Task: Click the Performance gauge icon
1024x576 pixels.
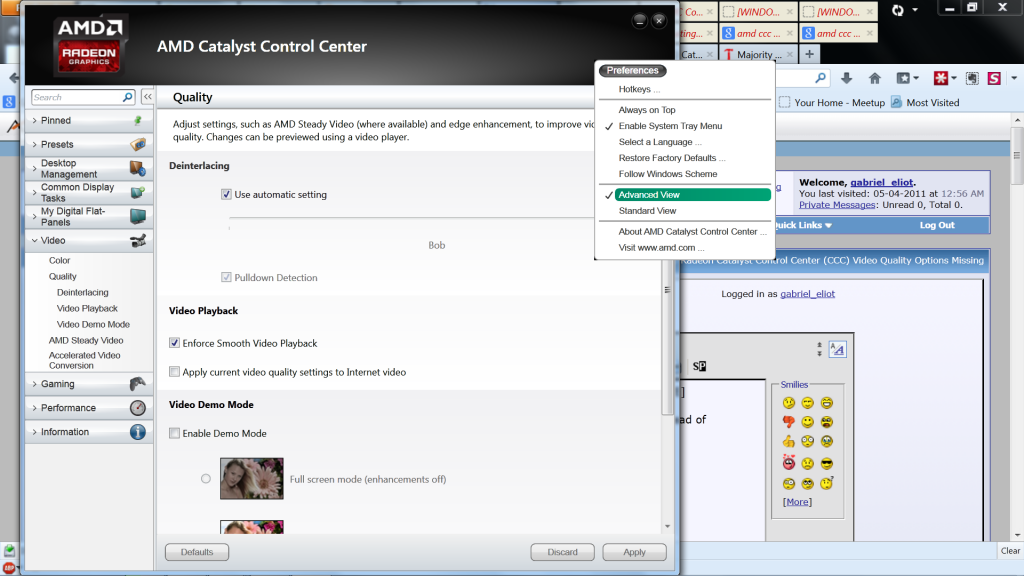Action: pyautogui.click(x=137, y=408)
